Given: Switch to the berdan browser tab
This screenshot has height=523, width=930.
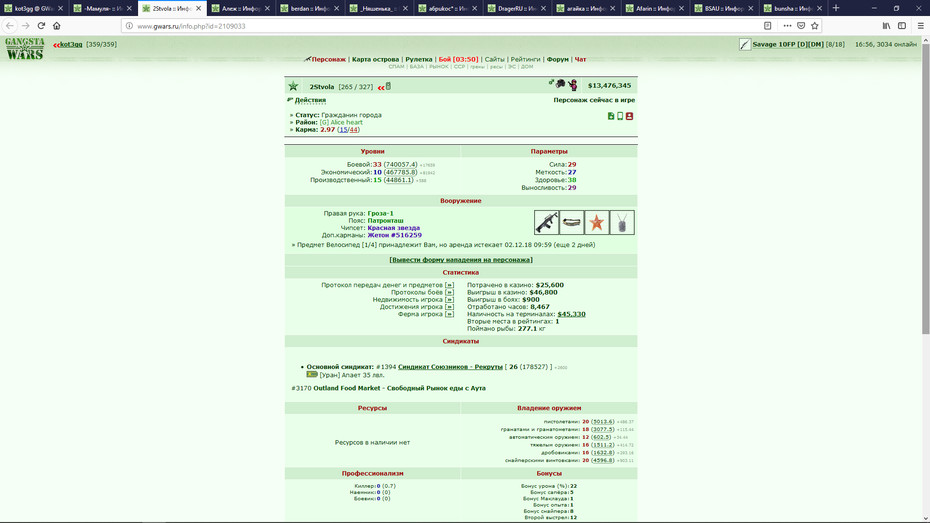Looking at the screenshot, I should coord(310,8).
